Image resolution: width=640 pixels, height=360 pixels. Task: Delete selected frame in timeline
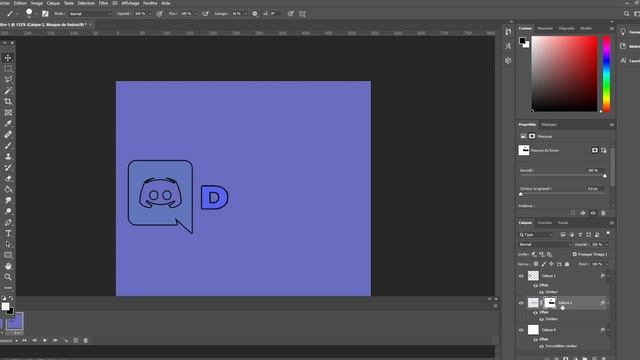click(x=86, y=340)
